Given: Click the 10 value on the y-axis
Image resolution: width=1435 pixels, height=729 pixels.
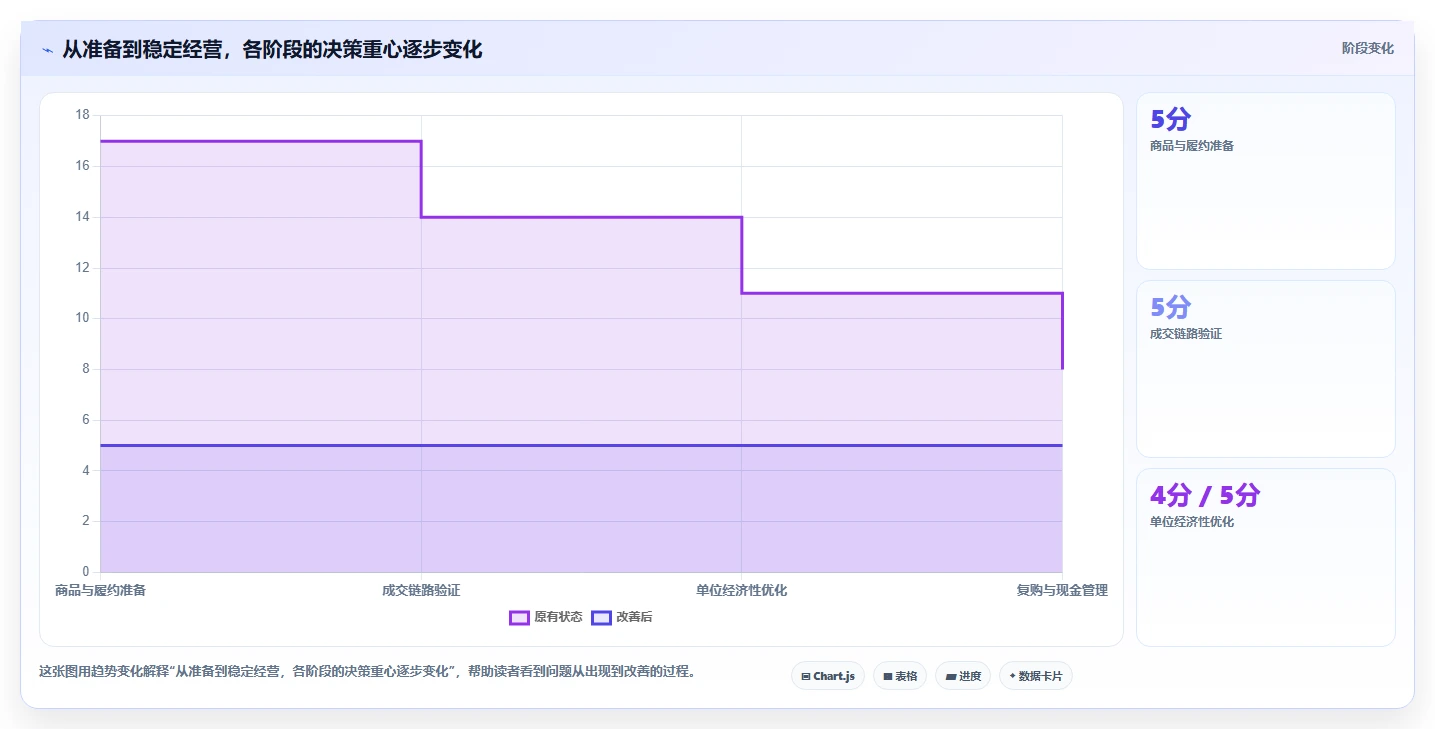Looking at the screenshot, I should pos(82,318).
